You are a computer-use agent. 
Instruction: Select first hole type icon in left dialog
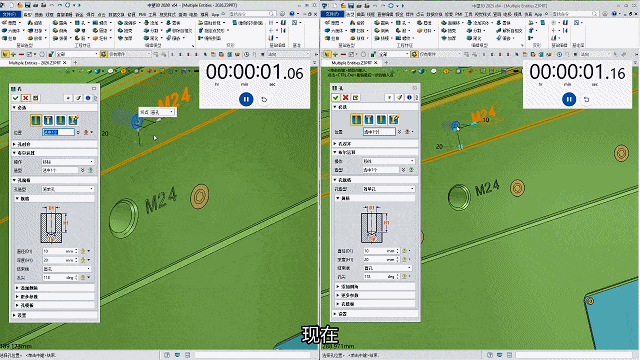(36, 120)
